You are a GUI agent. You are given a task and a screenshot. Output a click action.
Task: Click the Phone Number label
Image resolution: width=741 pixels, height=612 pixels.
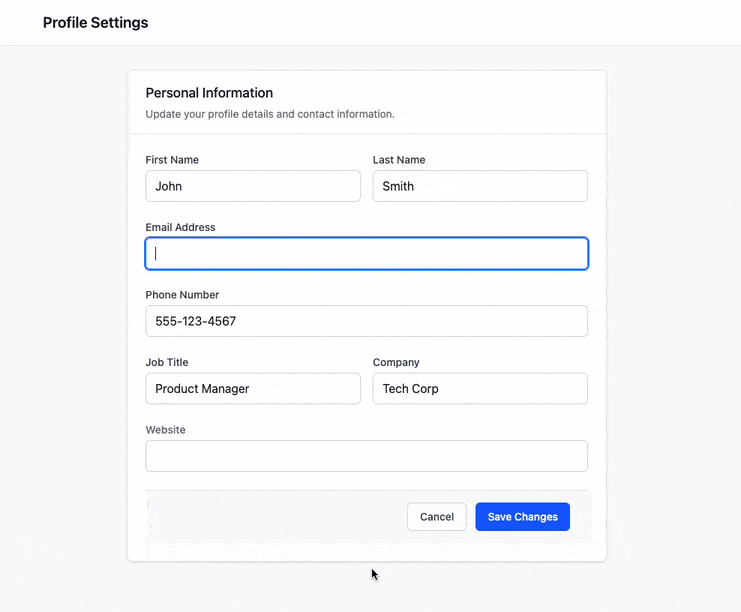[182, 295]
